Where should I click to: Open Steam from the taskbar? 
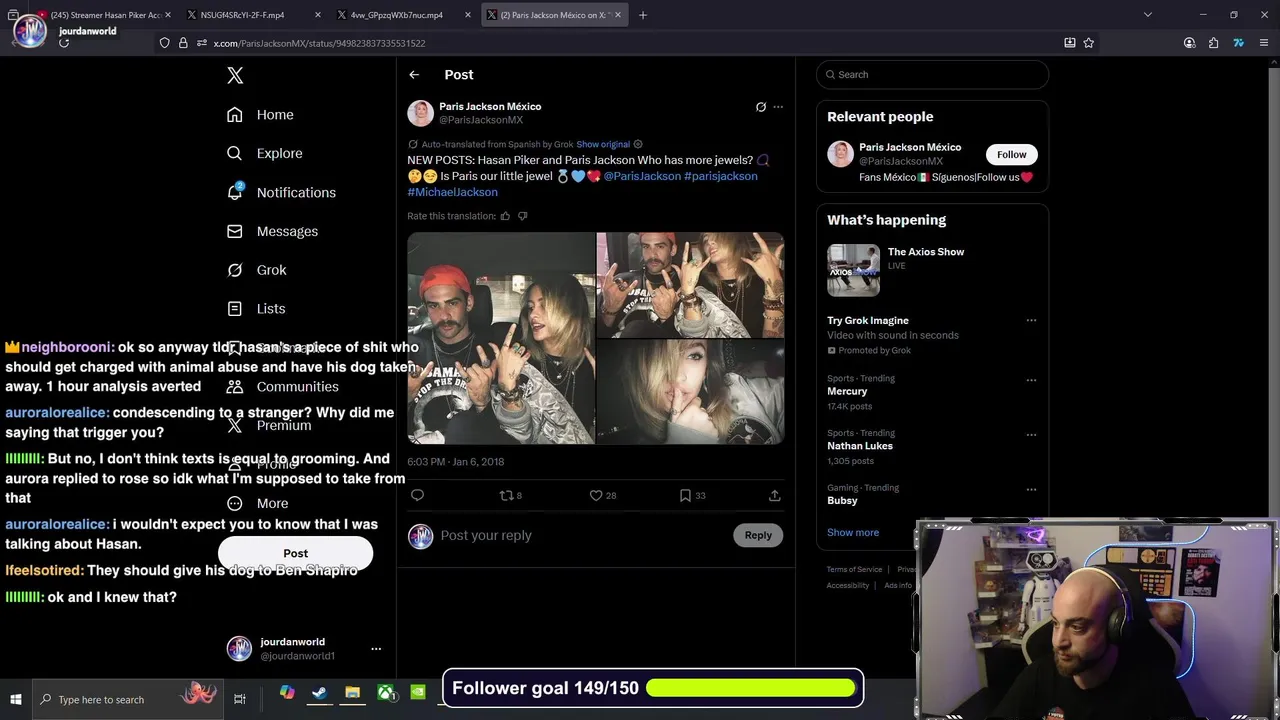(x=319, y=692)
